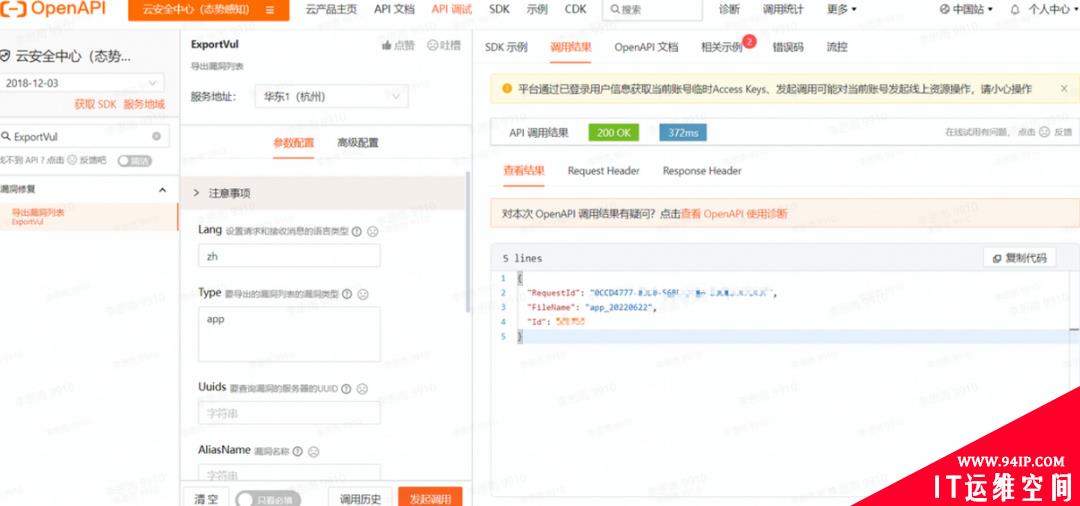
Task: Click the feedback face icon next to Uuids
Action: click(362, 388)
